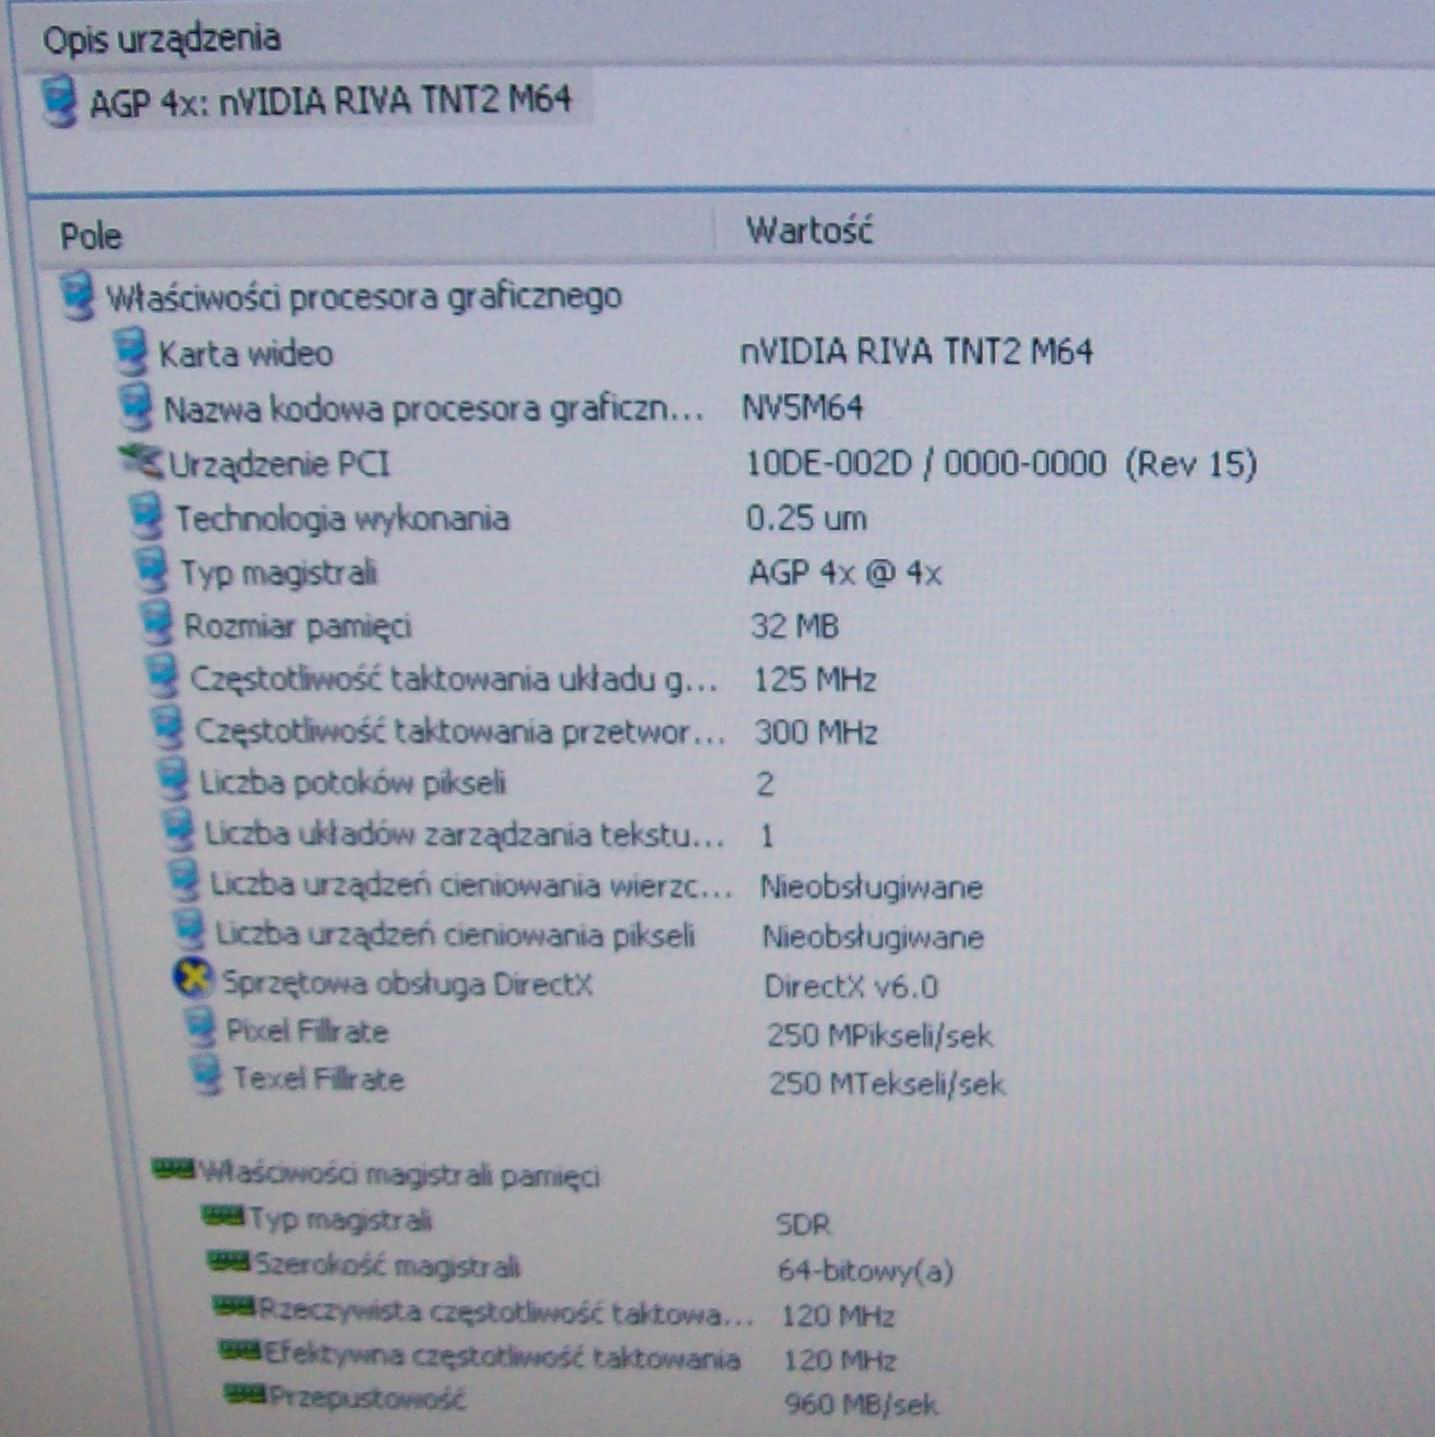1435x1437 pixels.
Task: Click the Texel Fillrate icon
Action: click(x=206, y=1075)
